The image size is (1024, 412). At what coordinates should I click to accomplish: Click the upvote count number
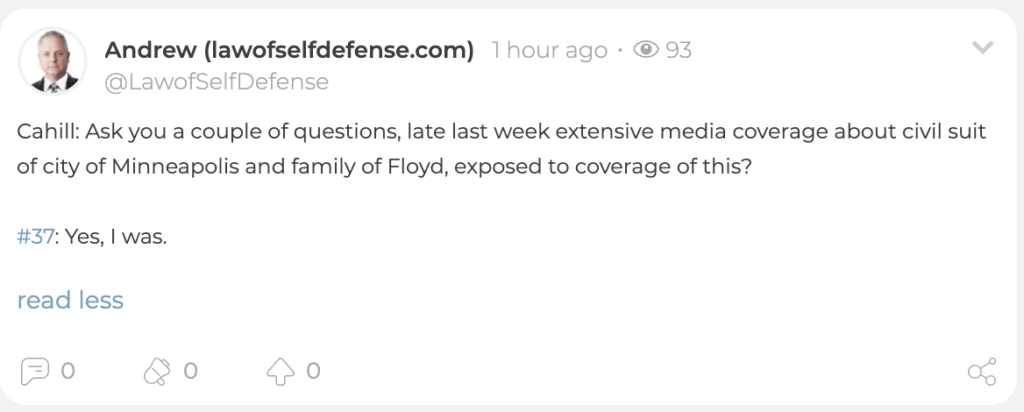pyautogui.click(x=313, y=372)
